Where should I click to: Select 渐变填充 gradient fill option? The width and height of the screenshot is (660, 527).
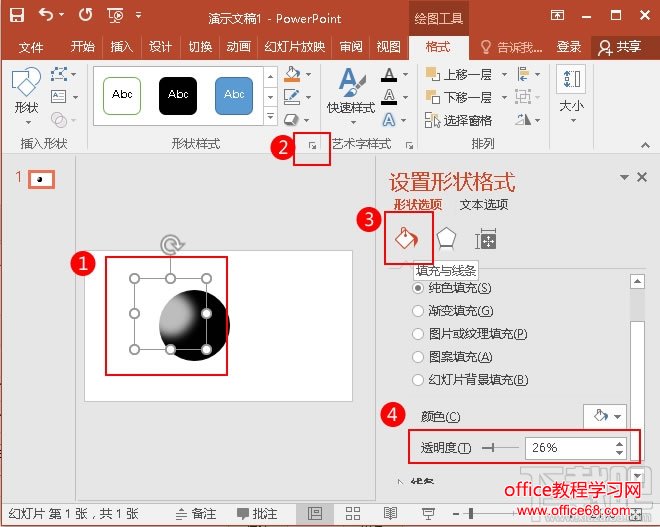coord(419,311)
